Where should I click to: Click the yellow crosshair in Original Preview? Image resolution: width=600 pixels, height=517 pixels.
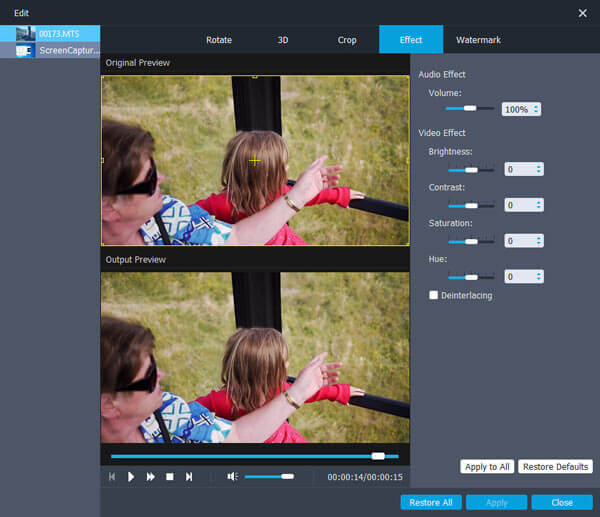(254, 161)
